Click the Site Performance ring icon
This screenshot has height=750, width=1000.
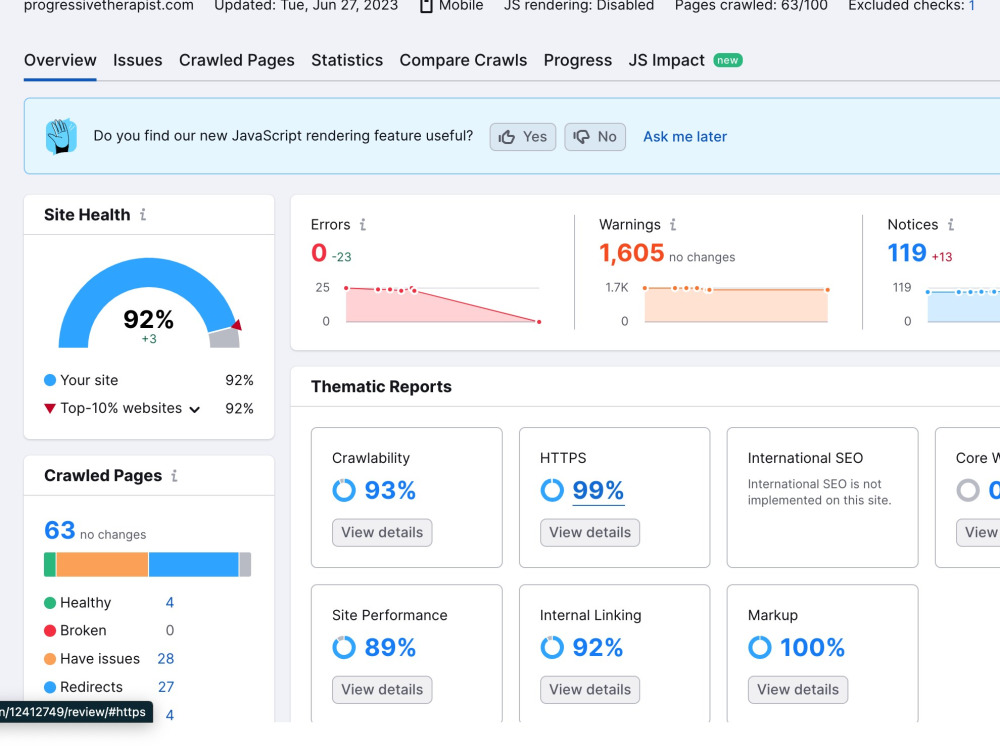(344, 647)
